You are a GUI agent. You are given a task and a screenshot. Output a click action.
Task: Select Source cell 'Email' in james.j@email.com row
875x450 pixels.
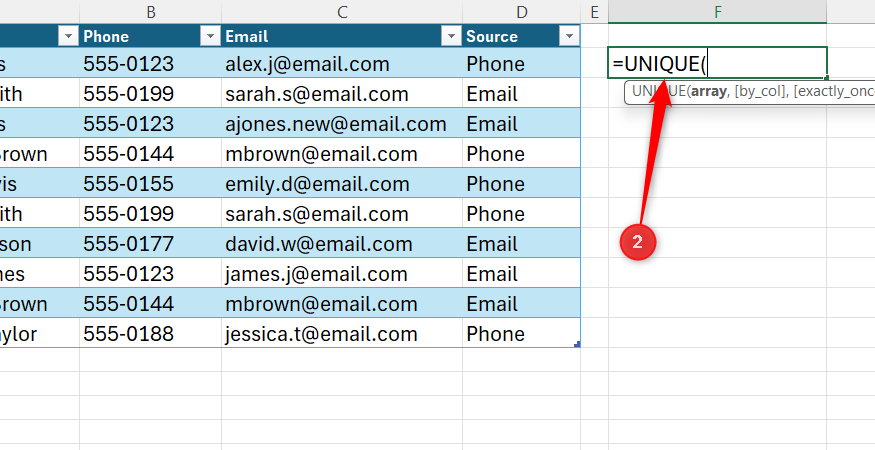point(521,274)
